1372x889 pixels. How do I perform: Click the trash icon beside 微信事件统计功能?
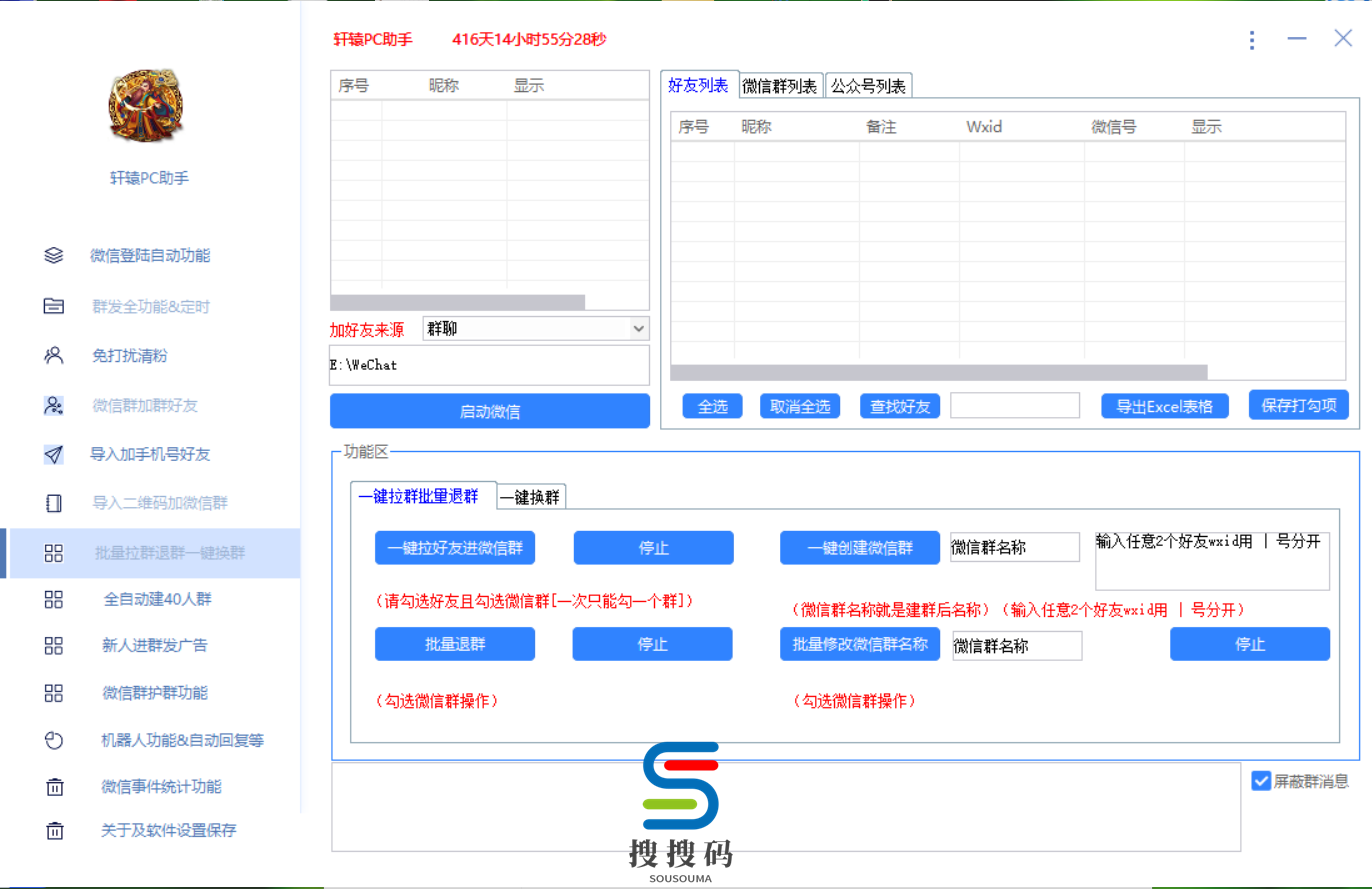[54, 787]
